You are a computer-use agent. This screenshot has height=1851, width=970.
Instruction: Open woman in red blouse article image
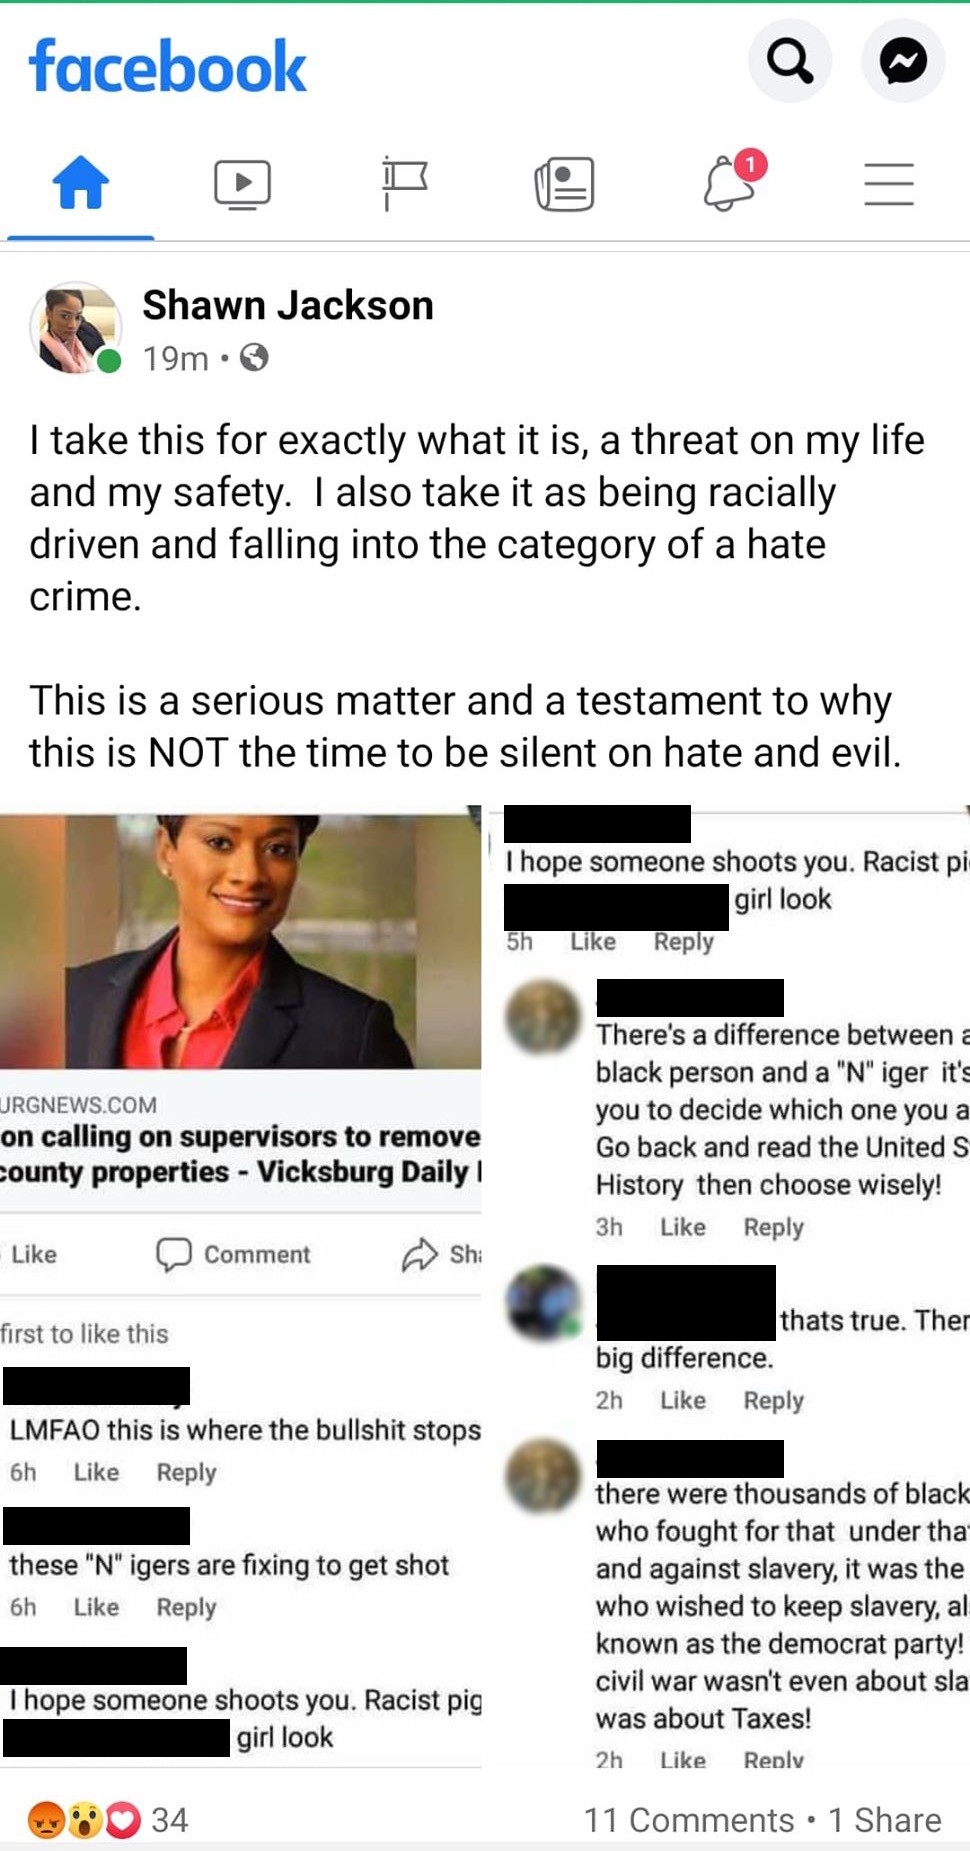pyautogui.click(x=240, y=941)
